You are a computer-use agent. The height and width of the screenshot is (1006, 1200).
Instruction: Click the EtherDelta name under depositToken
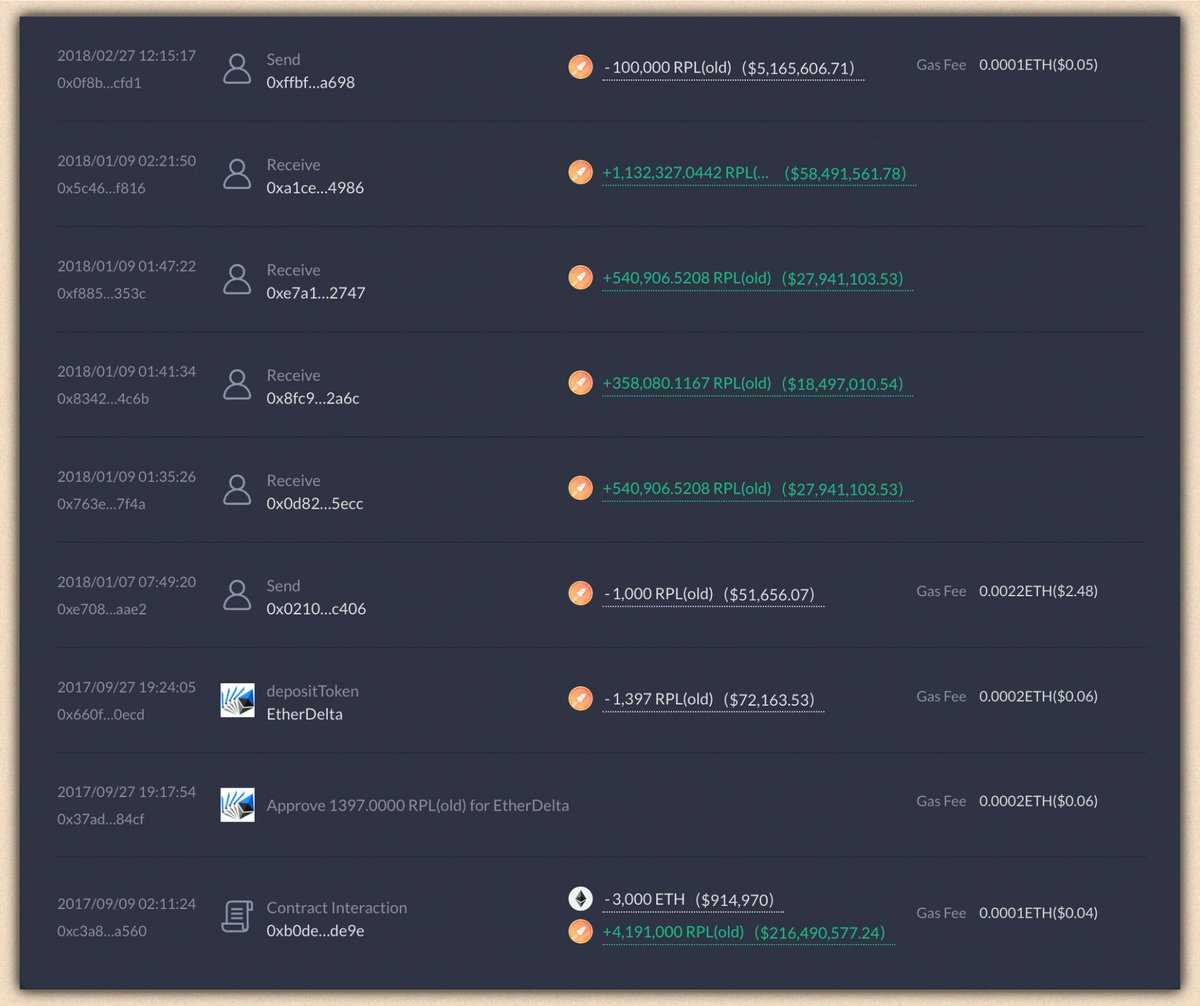pos(304,714)
